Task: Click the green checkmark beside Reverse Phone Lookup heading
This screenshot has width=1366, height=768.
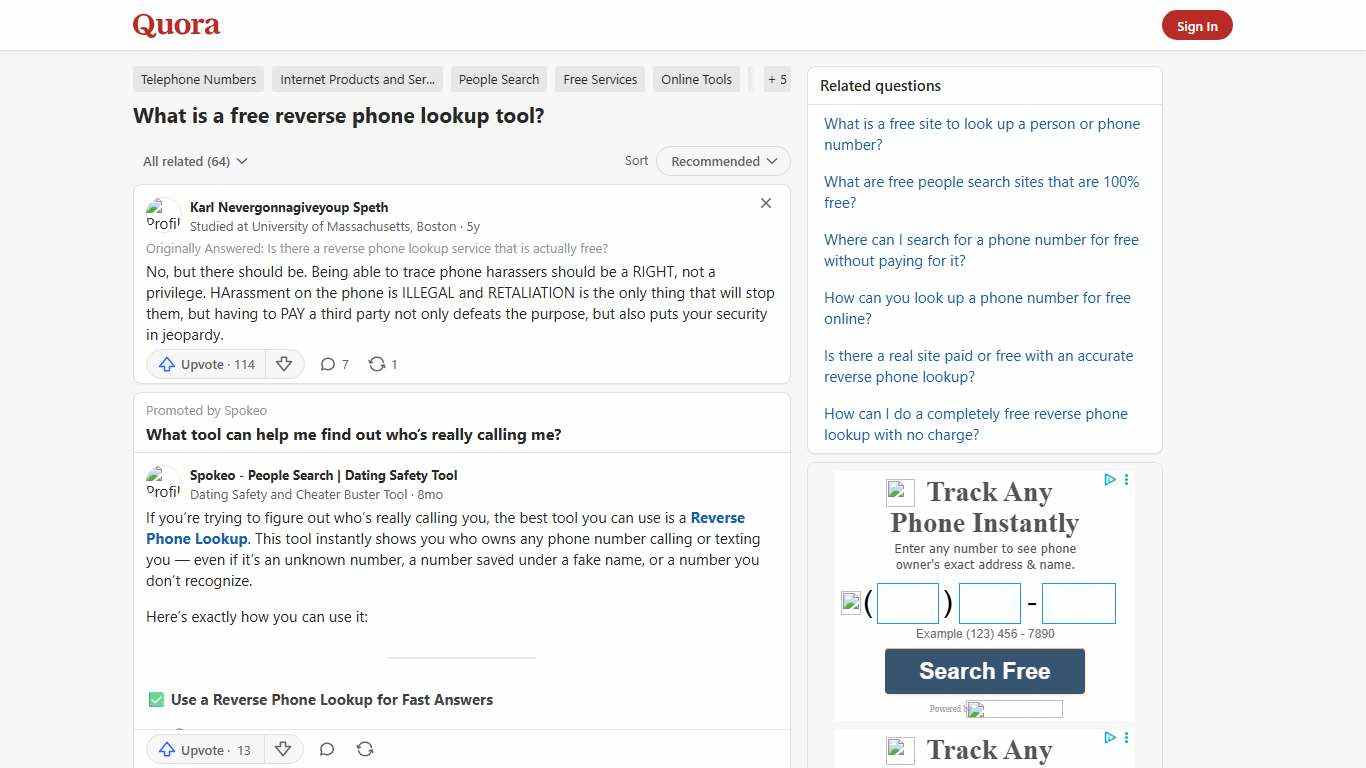Action: [x=156, y=699]
